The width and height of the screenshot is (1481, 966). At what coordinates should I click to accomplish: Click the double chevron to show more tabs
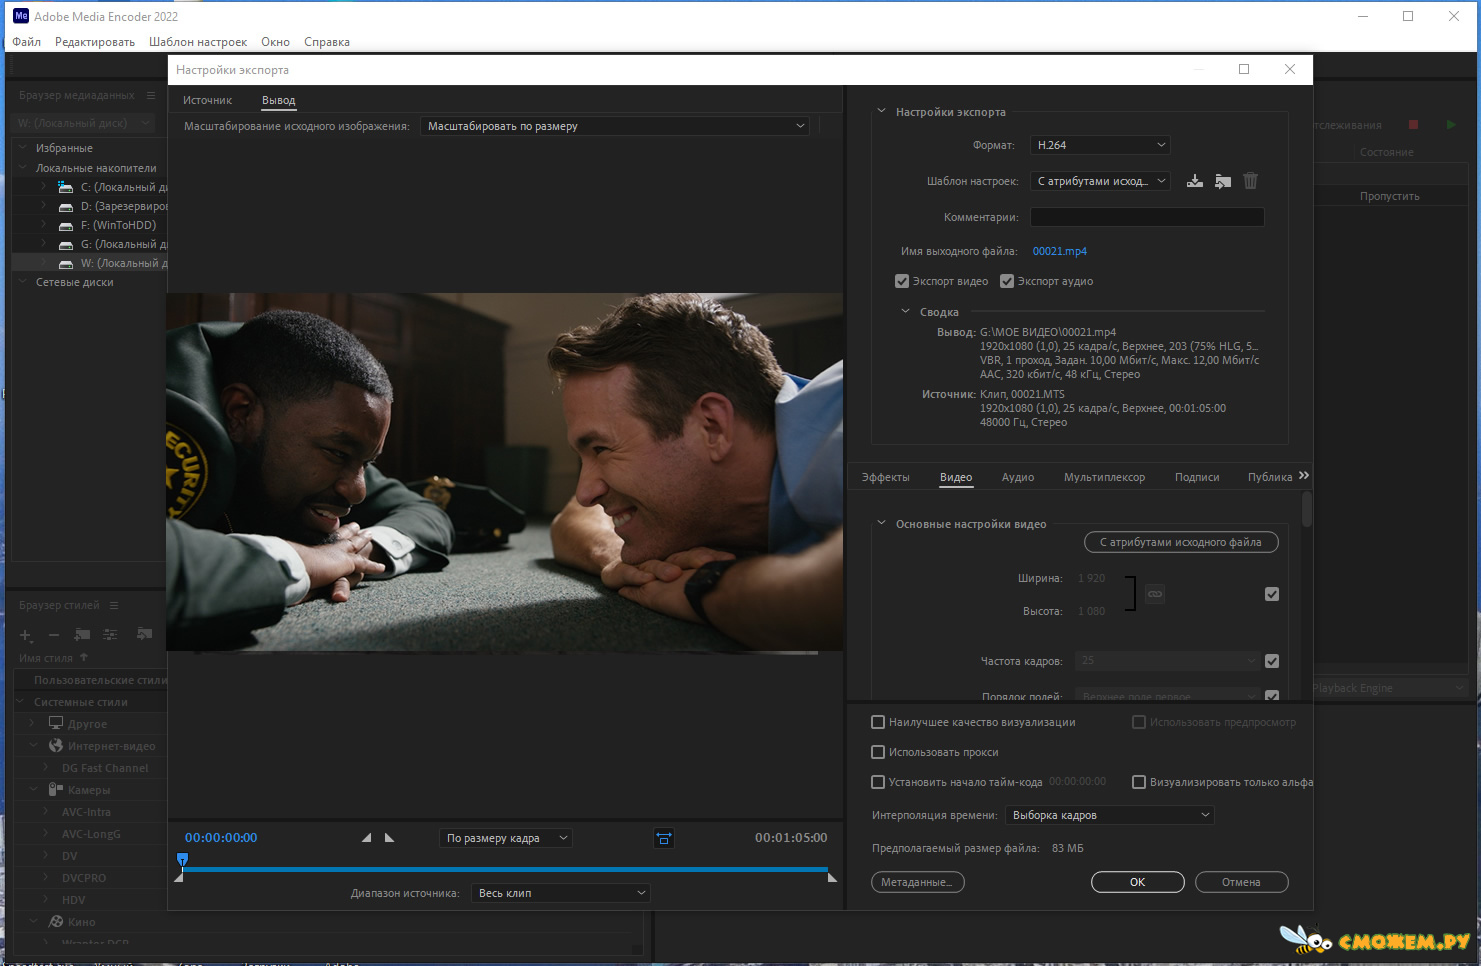pyautogui.click(x=1304, y=476)
